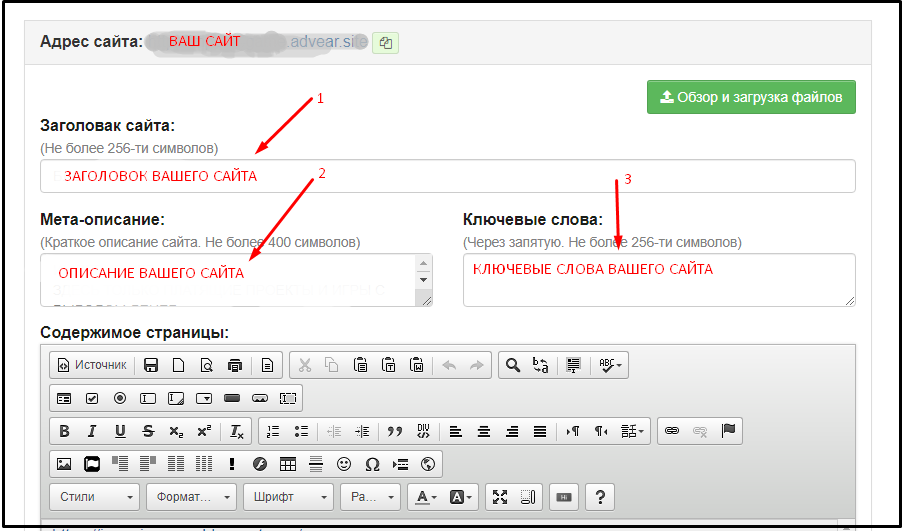Toggle Show Blocks mode
This screenshot has height=531, width=903.
tap(528, 497)
